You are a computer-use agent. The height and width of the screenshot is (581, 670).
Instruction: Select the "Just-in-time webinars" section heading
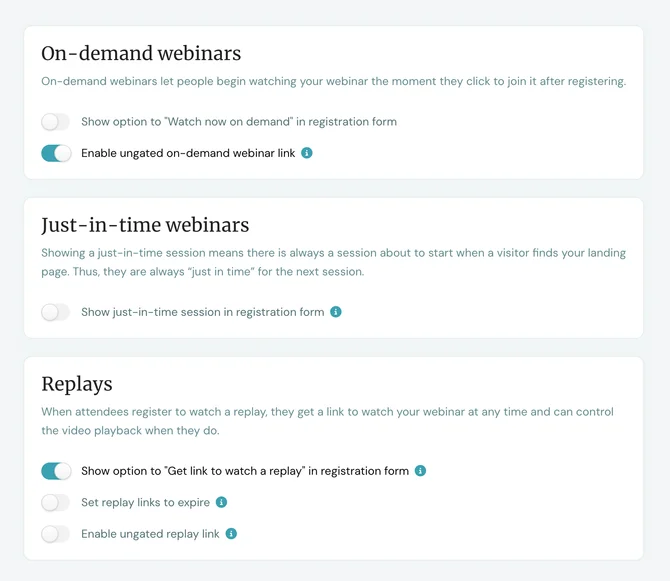coord(145,225)
